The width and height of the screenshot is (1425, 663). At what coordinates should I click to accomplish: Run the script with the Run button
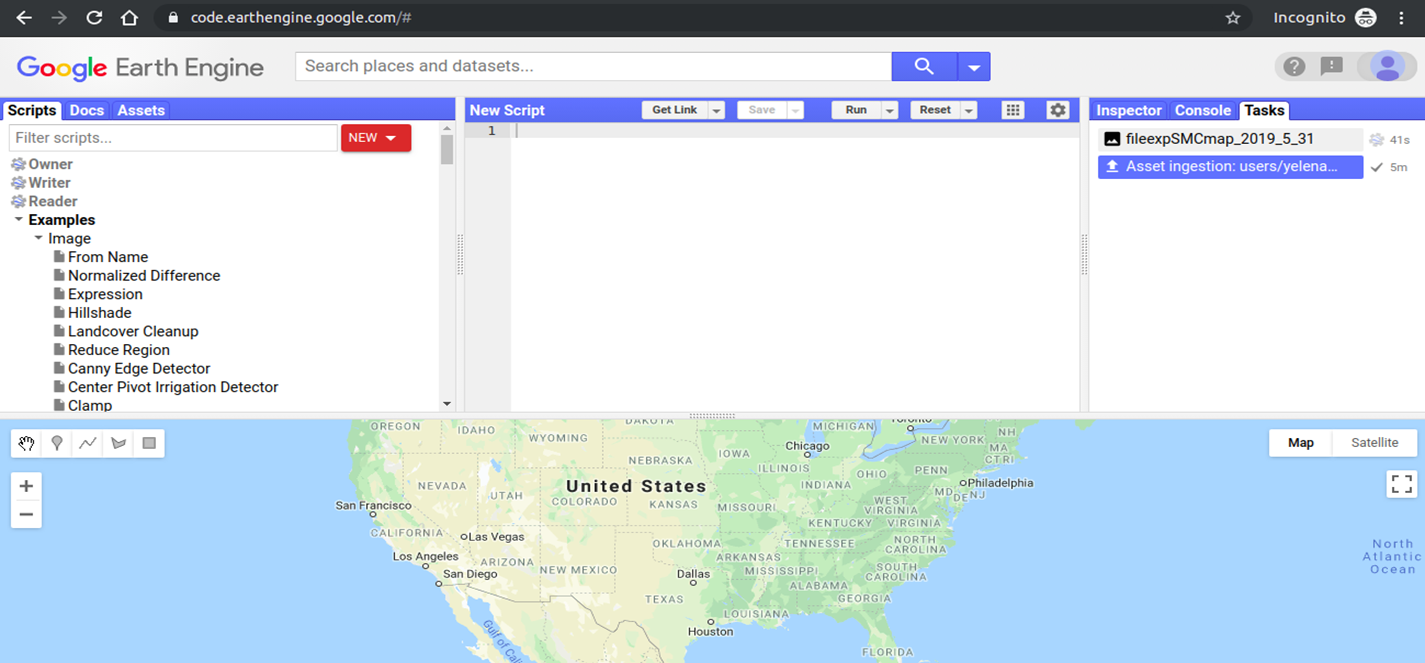pyautogui.click(x=856, y=110)
